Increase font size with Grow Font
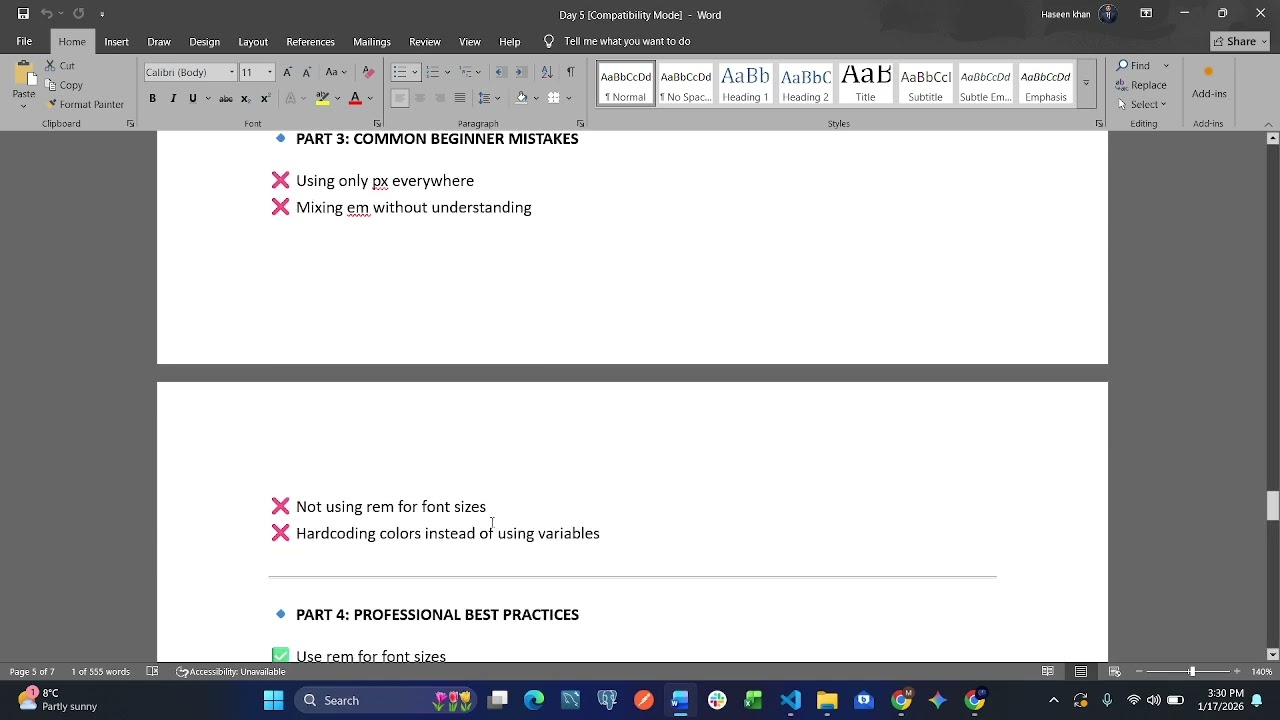This screenshot has height=720, width=1280. pos(288,72)
